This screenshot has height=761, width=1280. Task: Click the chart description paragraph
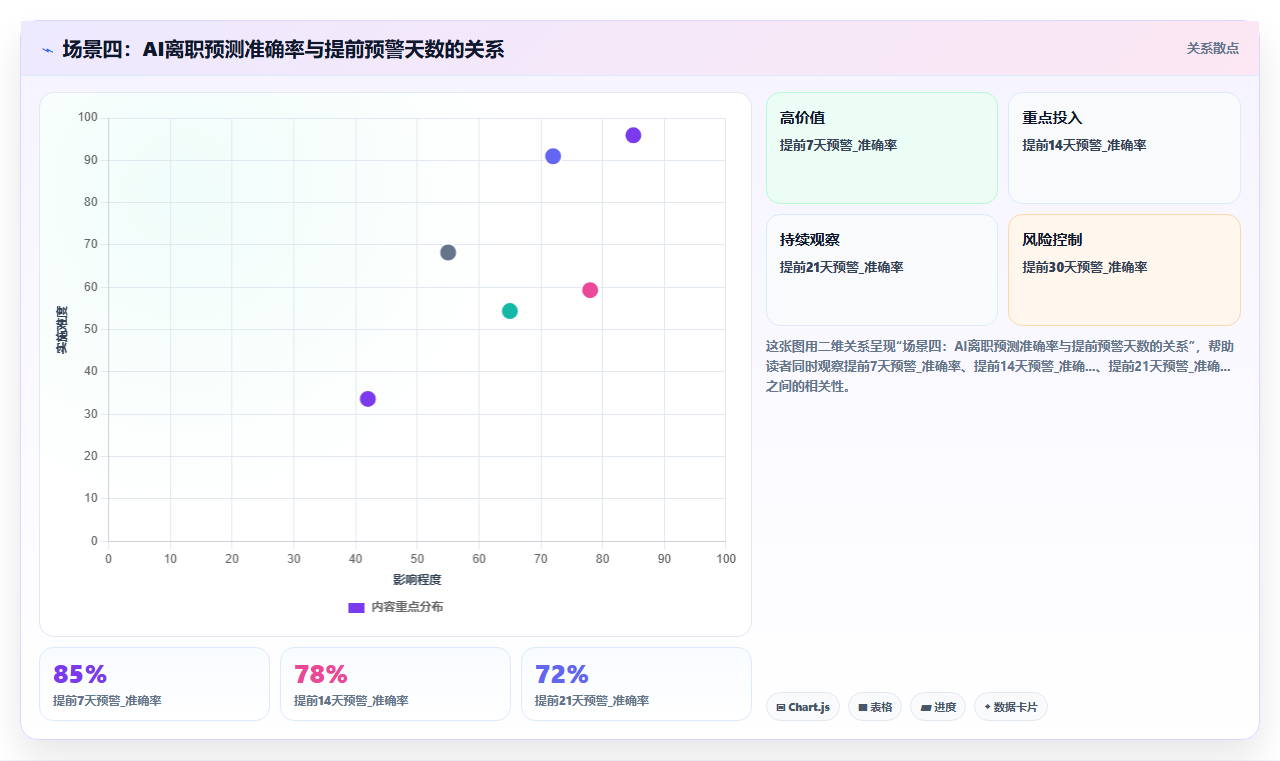(999, 366)
